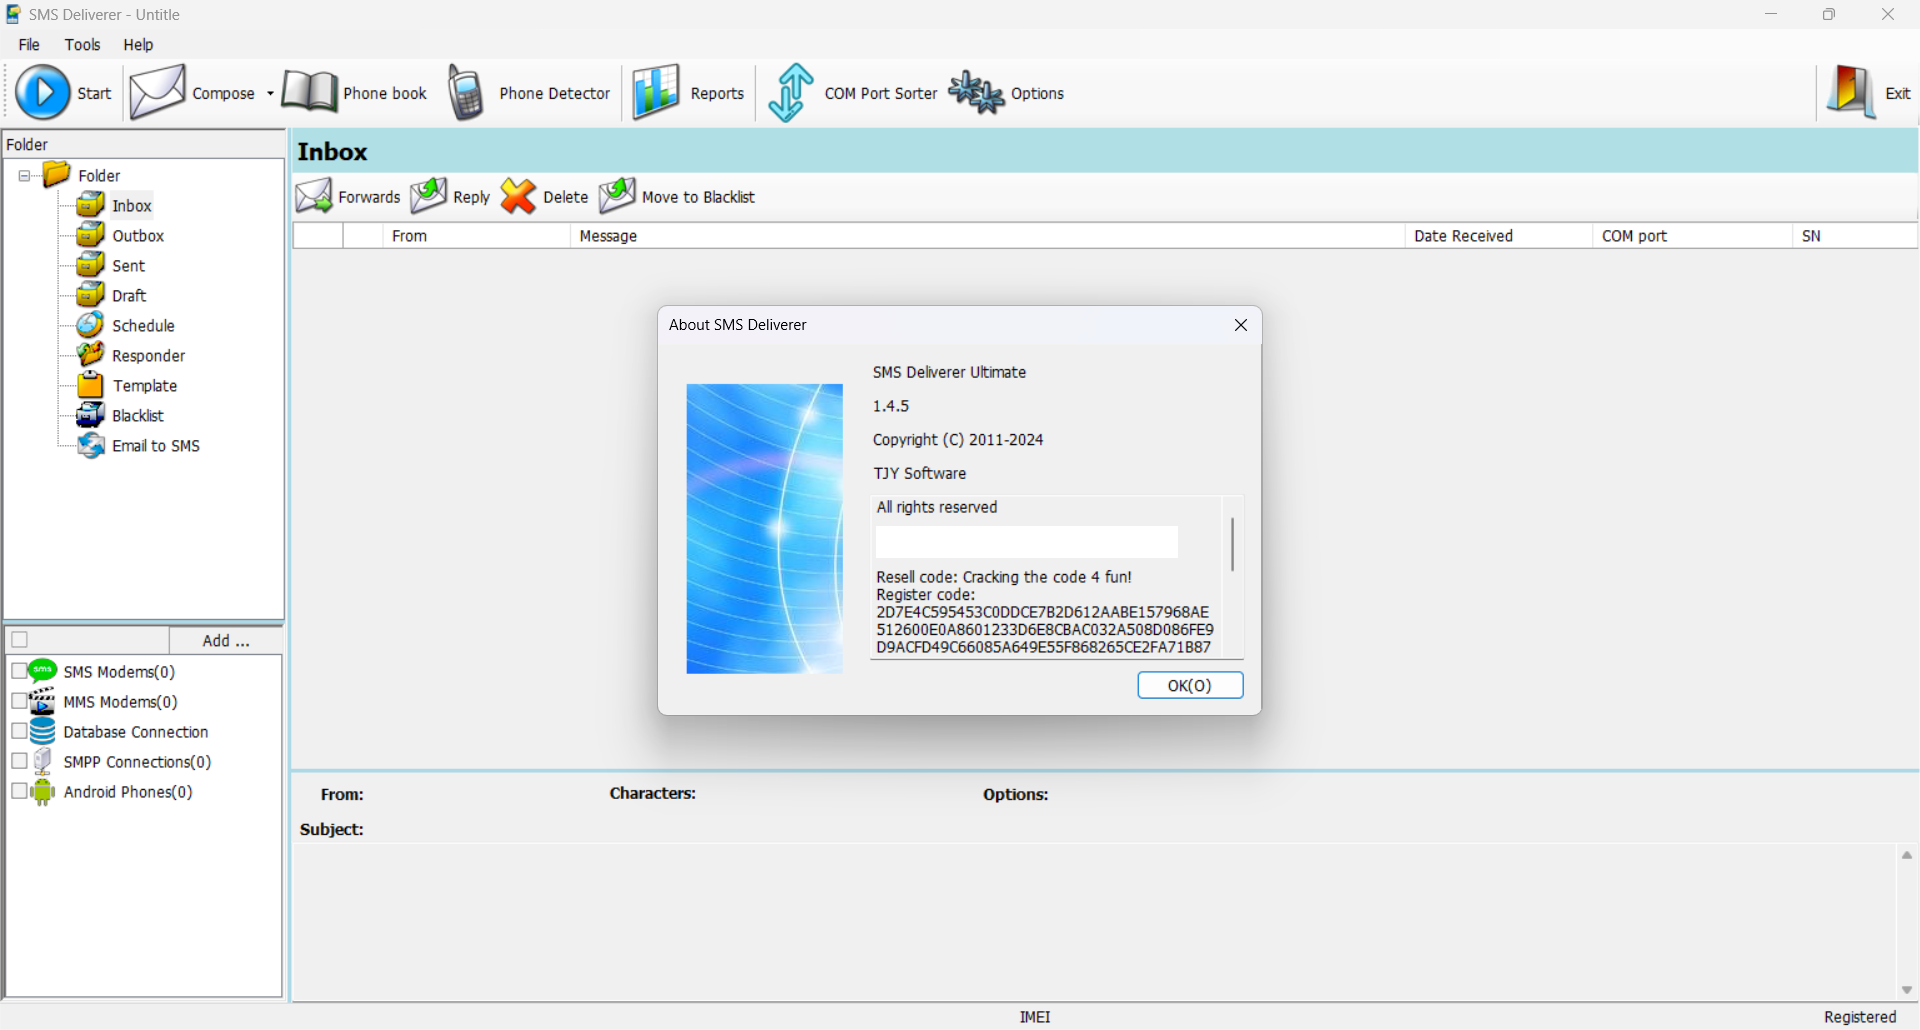
Task: Open Options gears icon
Action: coord(976,92)
